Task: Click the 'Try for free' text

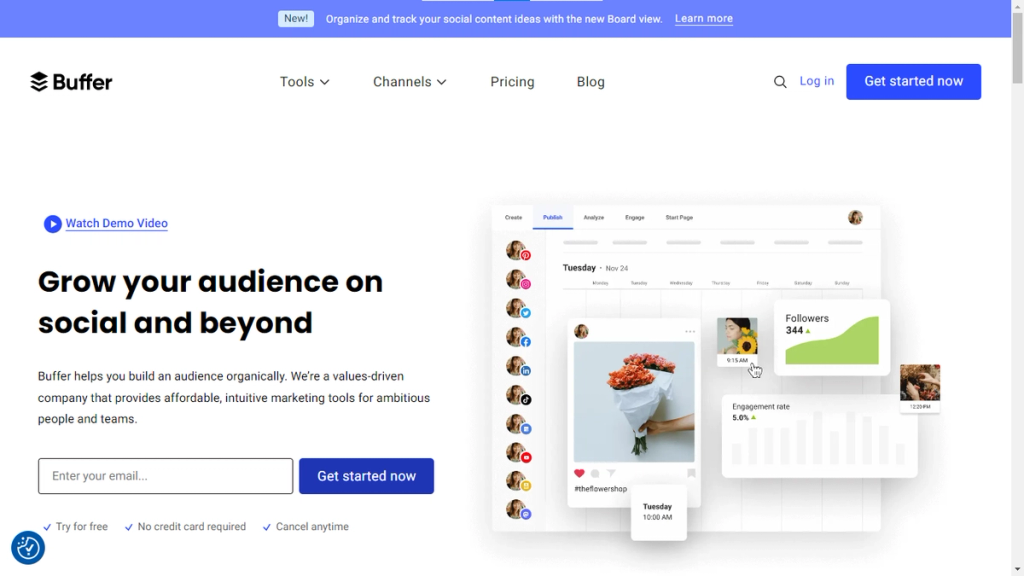Action: [x=82, y=526]
